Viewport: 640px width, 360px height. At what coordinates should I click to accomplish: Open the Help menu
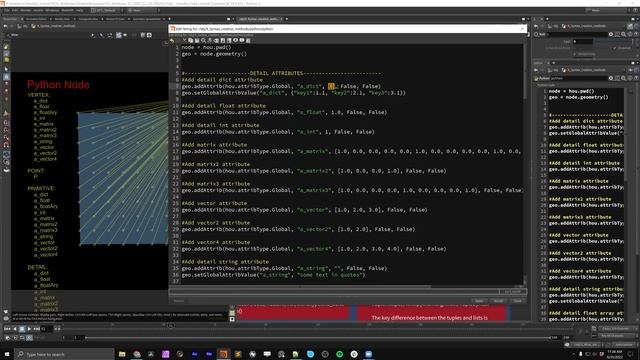click(80, 10)
